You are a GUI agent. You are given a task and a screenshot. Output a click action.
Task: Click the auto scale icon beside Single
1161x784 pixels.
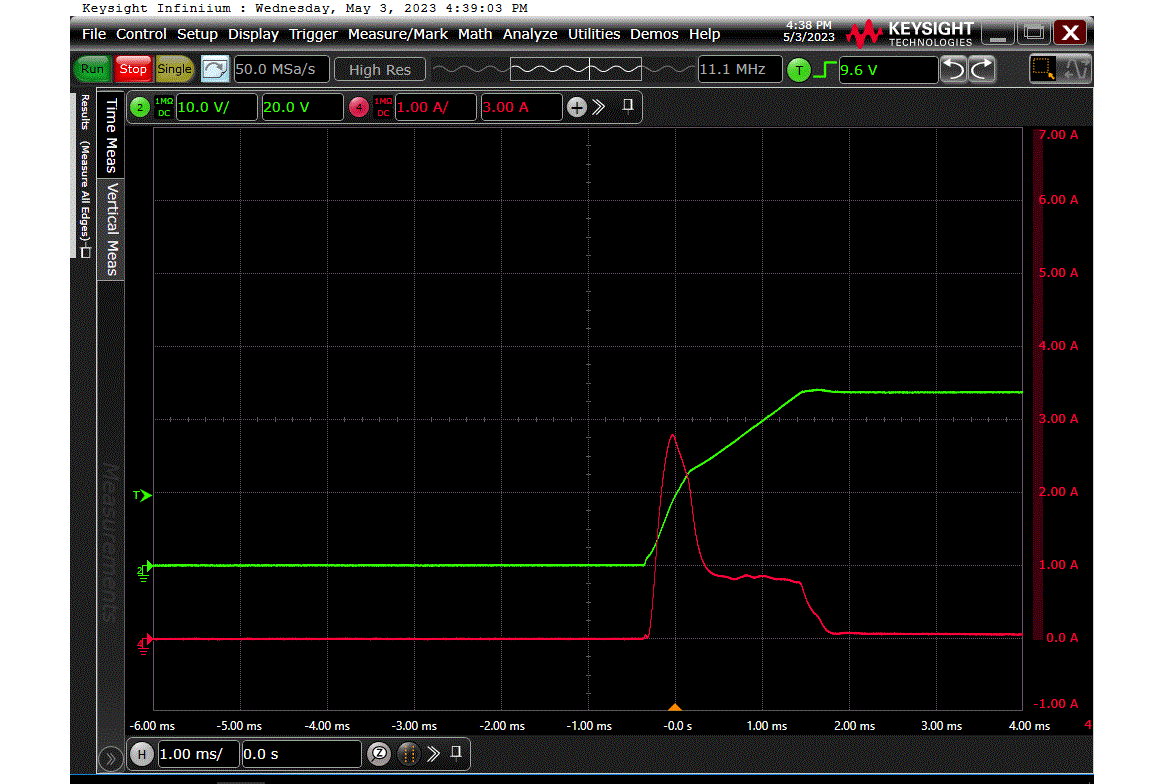[x=214, y=69]
